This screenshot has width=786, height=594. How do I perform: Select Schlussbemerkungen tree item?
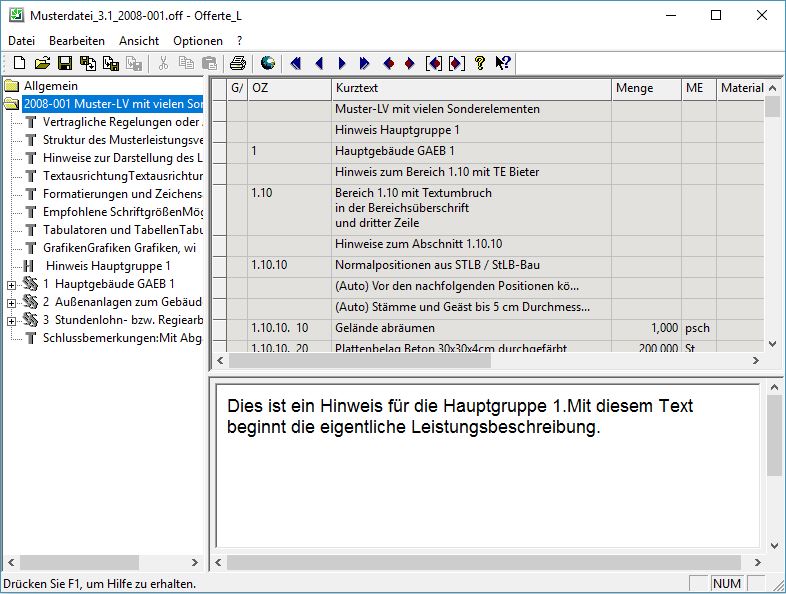(x=122, y=338)
